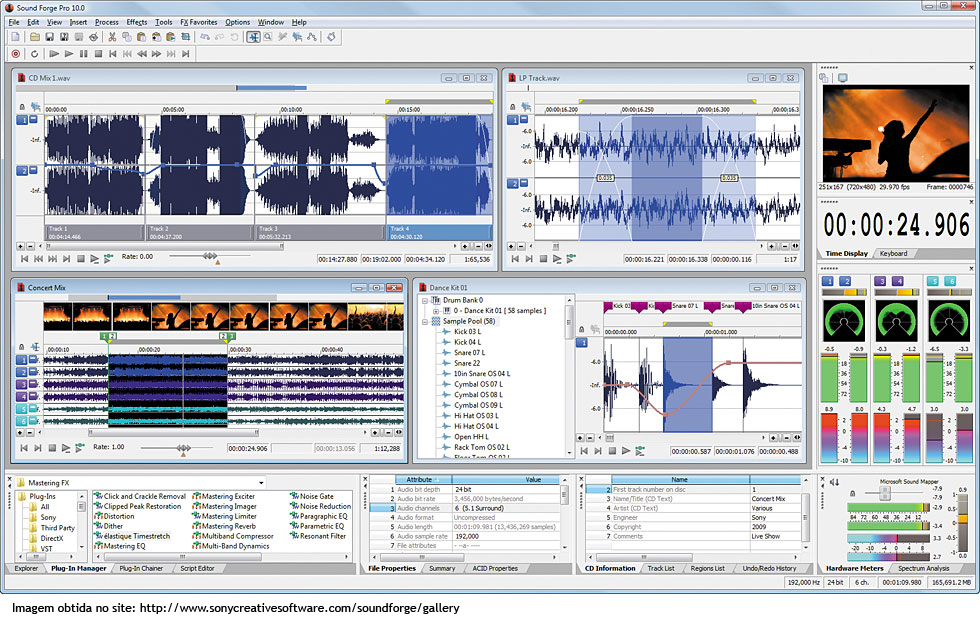Toggle meter channel 1 in Hardware Meters
The width and height of the screenshot is (980, 620).
(828, 282)
